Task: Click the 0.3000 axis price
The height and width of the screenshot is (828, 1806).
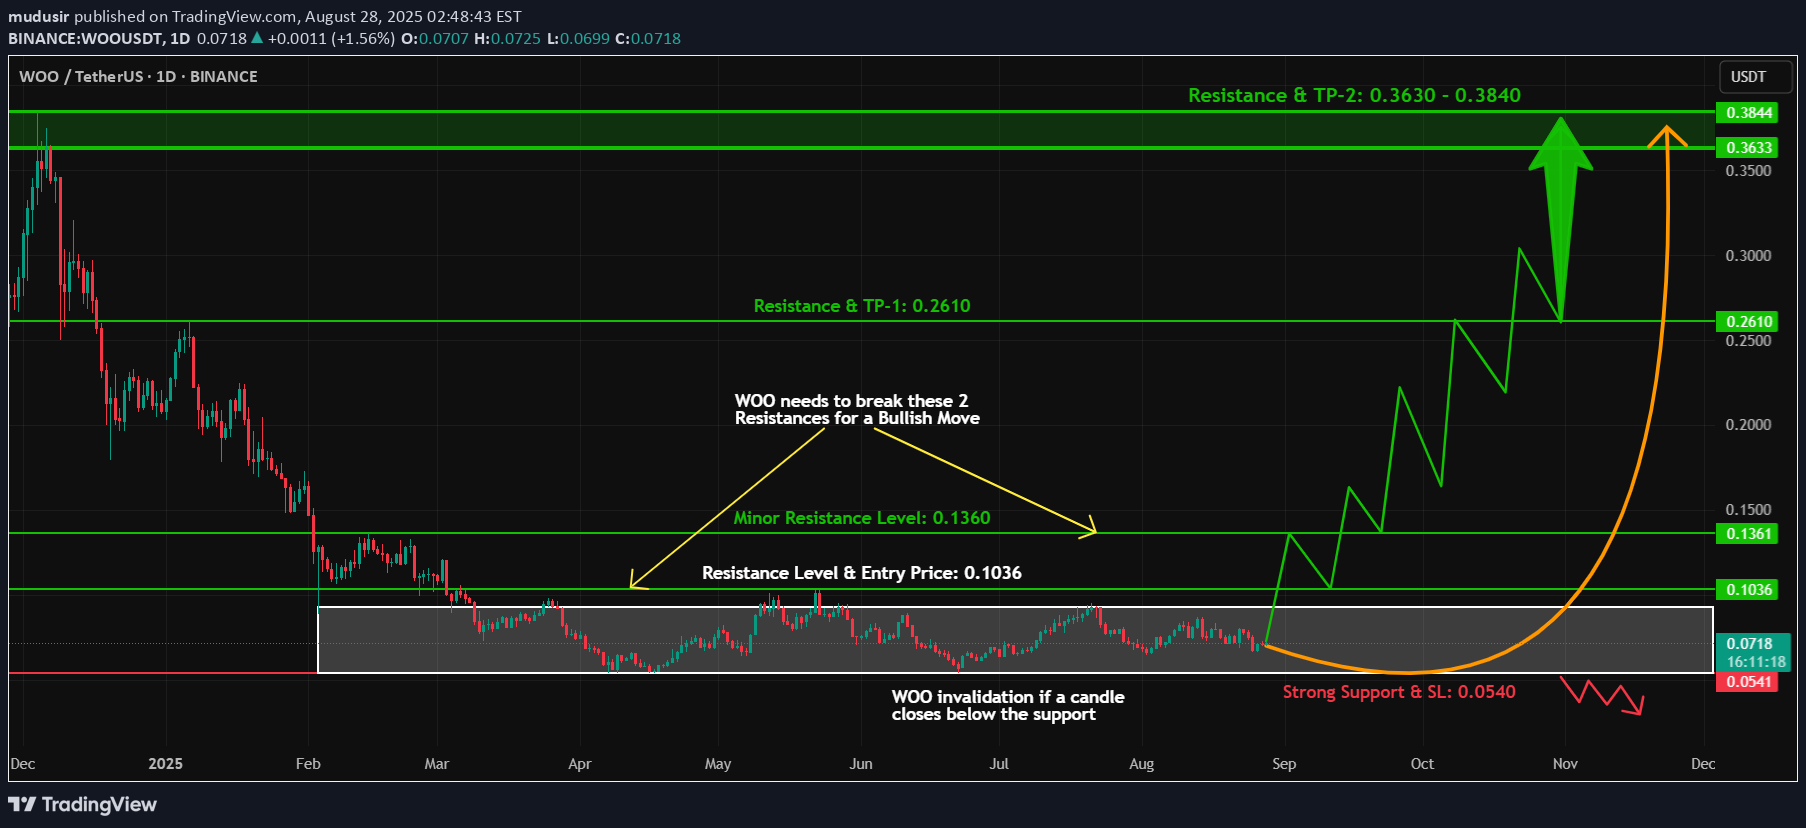Action: coord(1748,256)
